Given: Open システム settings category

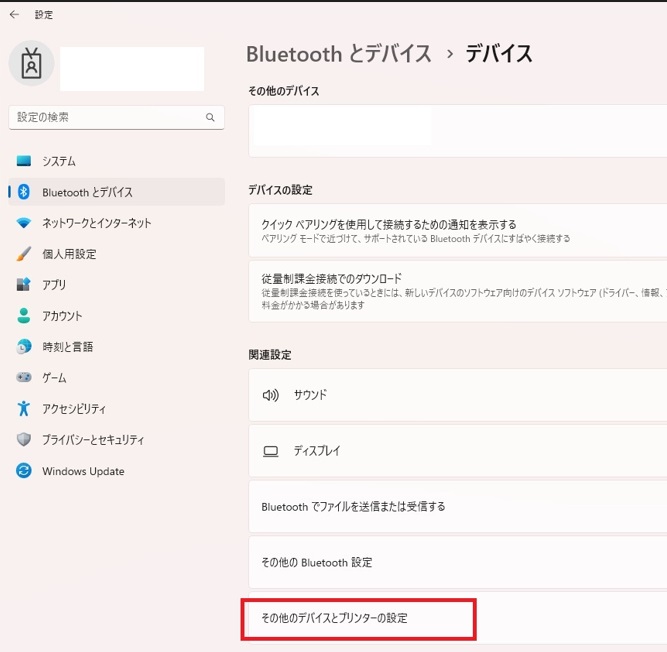Looking at the screenshot, I should click(59, 161).
